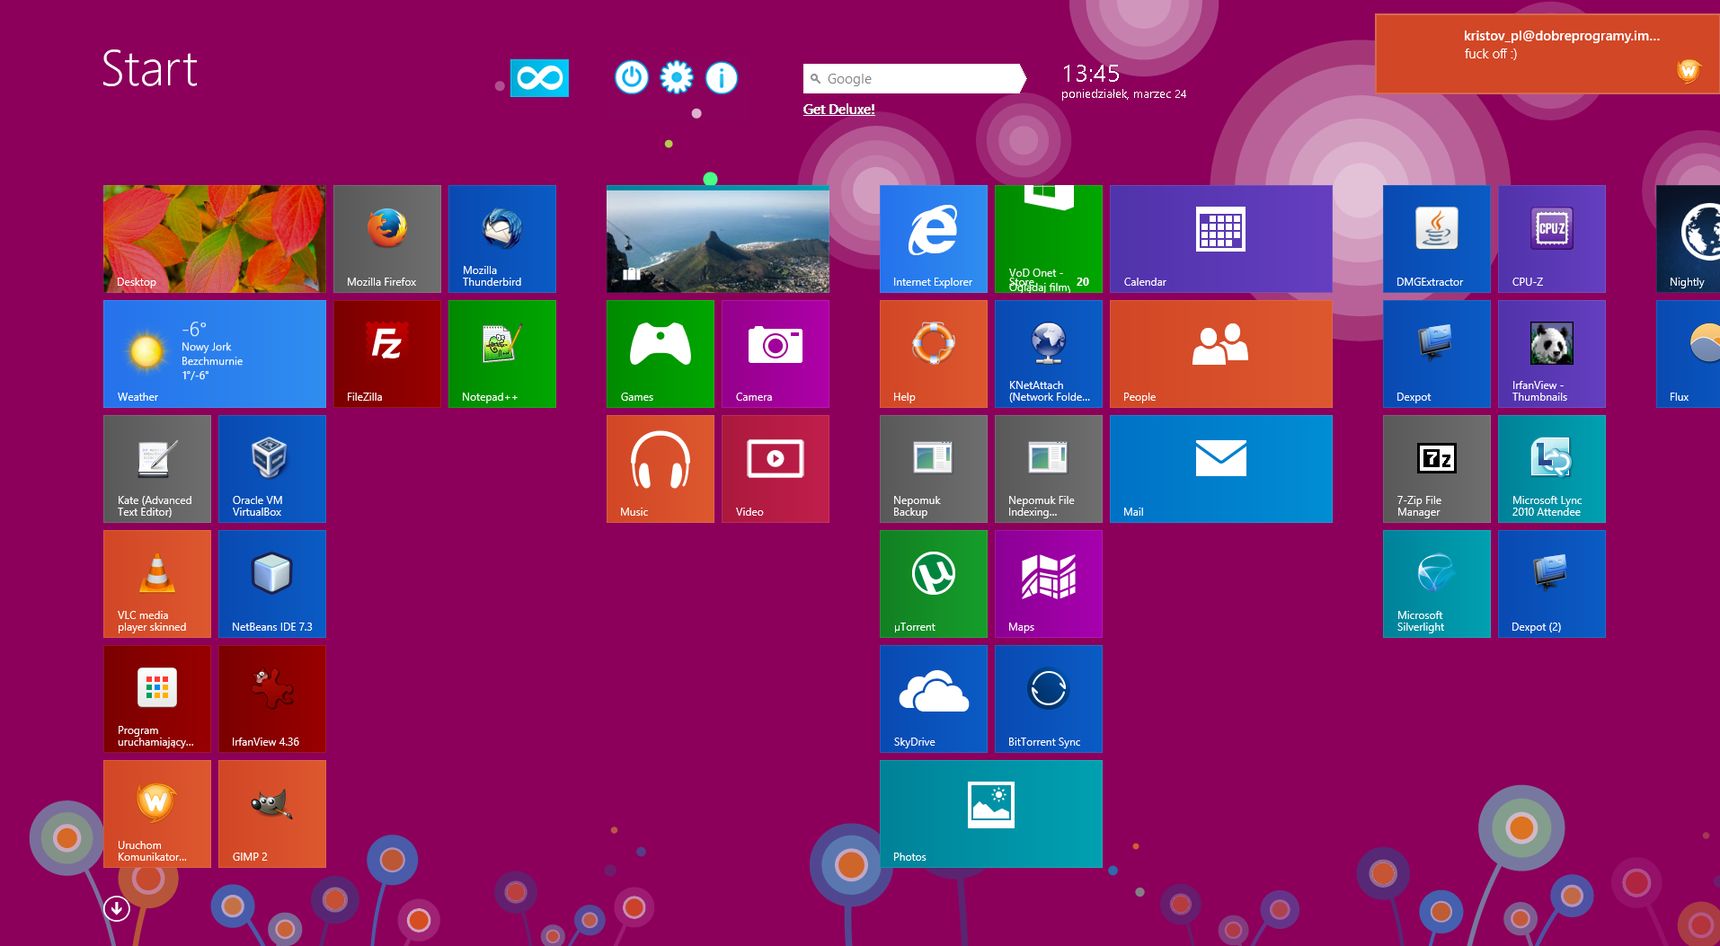Open the message notification from kristov_pl

[x=1547, y=54]
